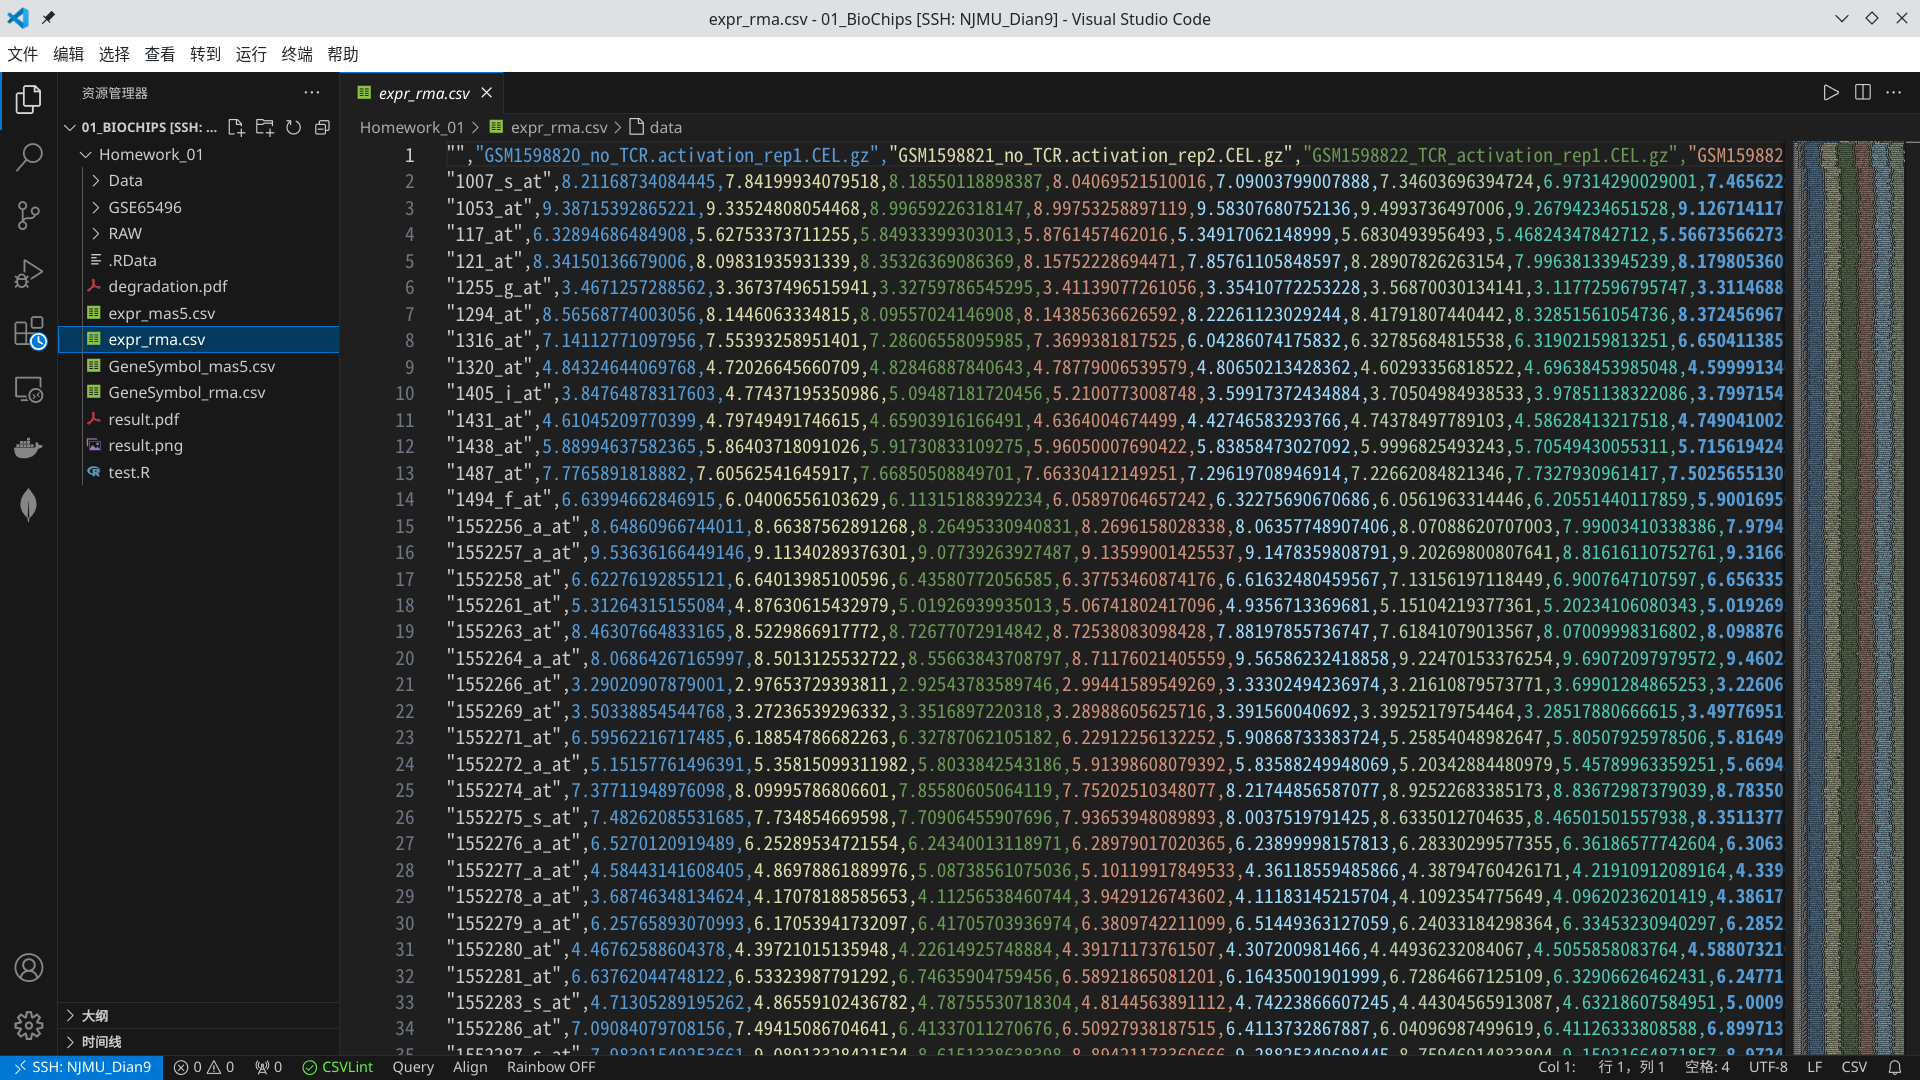Expand the 大纲 outline section
Screen dimensions: 1920x1080
click(x=199, y=1015)
